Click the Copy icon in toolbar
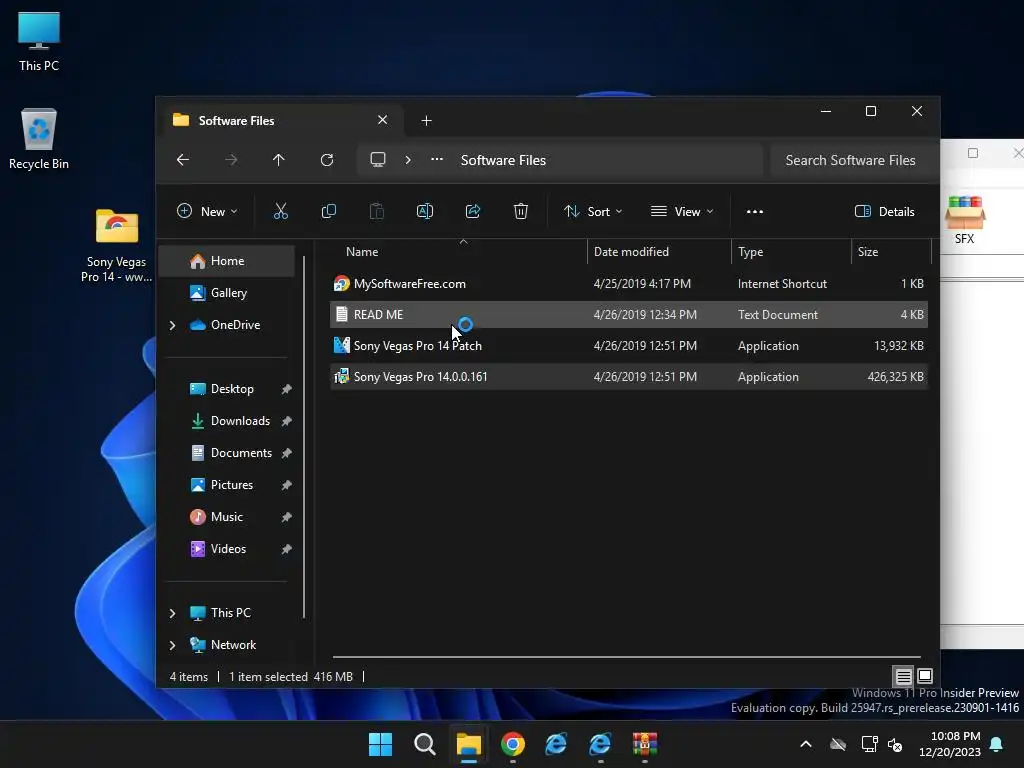This screenshot has height=768, width=1024. click(328, 211)
